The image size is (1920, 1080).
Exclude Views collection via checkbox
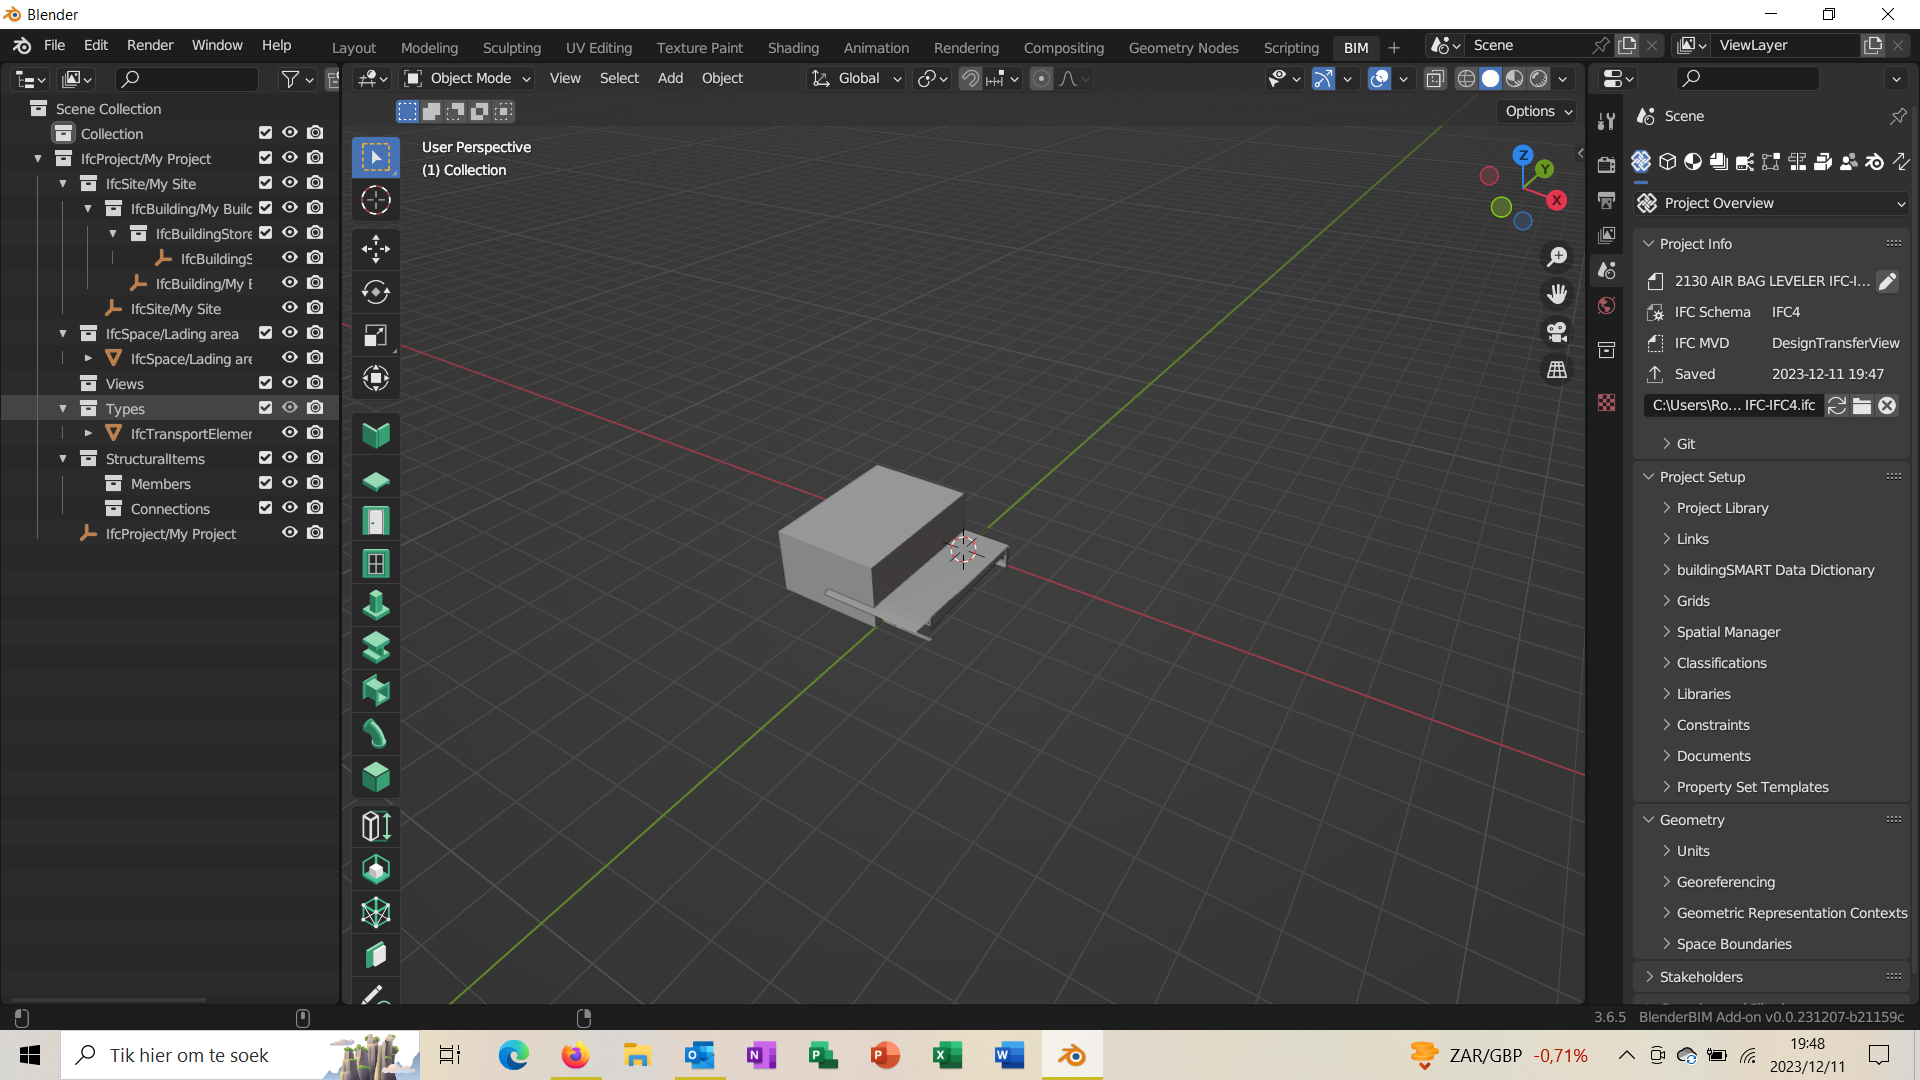click(x=265, y=383)
